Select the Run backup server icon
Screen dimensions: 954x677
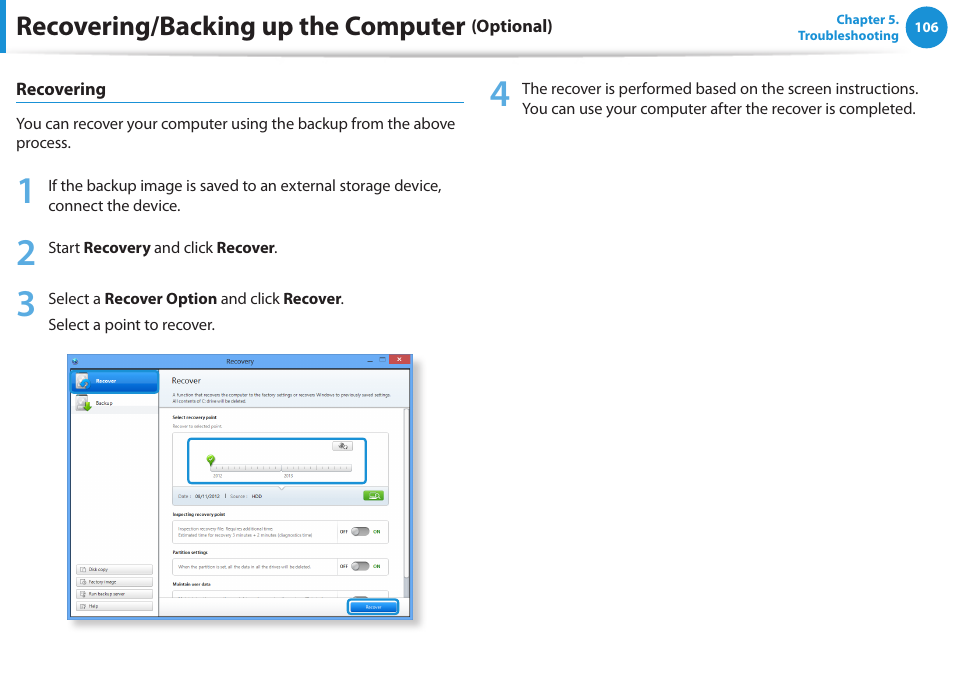click(82, 594)
